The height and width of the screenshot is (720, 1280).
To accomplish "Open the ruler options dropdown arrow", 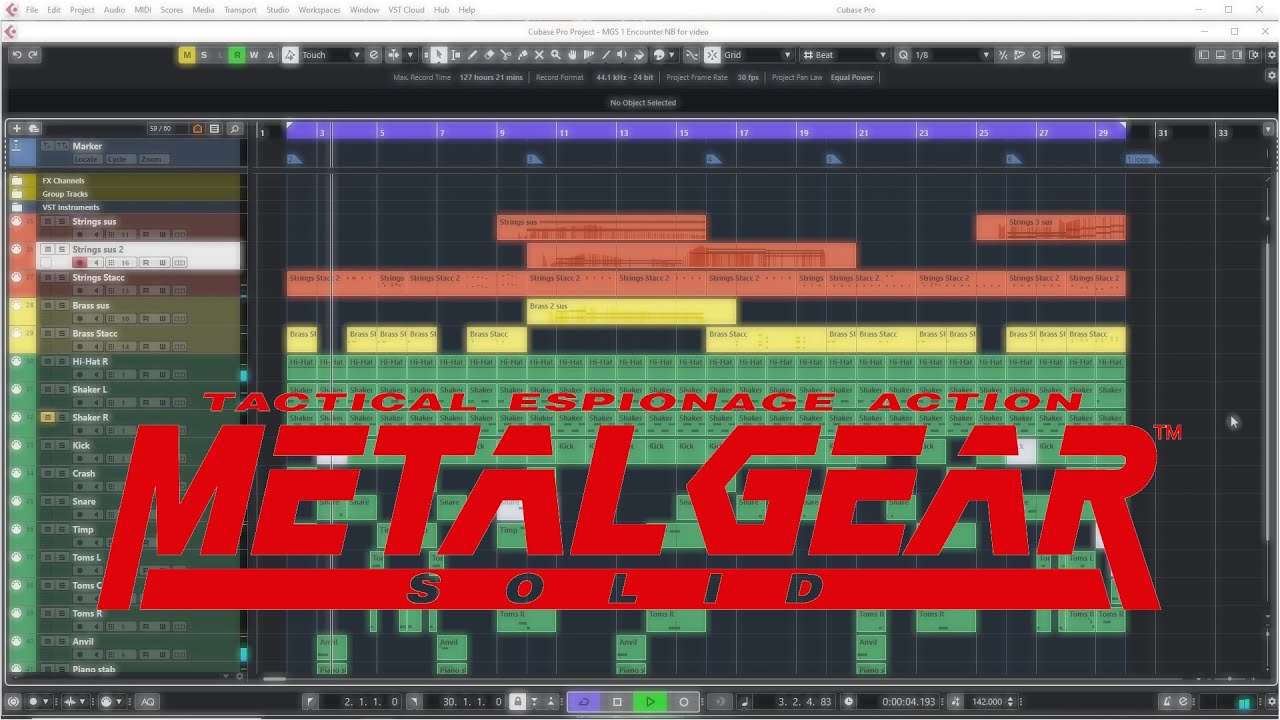I will coord(1269,129).
